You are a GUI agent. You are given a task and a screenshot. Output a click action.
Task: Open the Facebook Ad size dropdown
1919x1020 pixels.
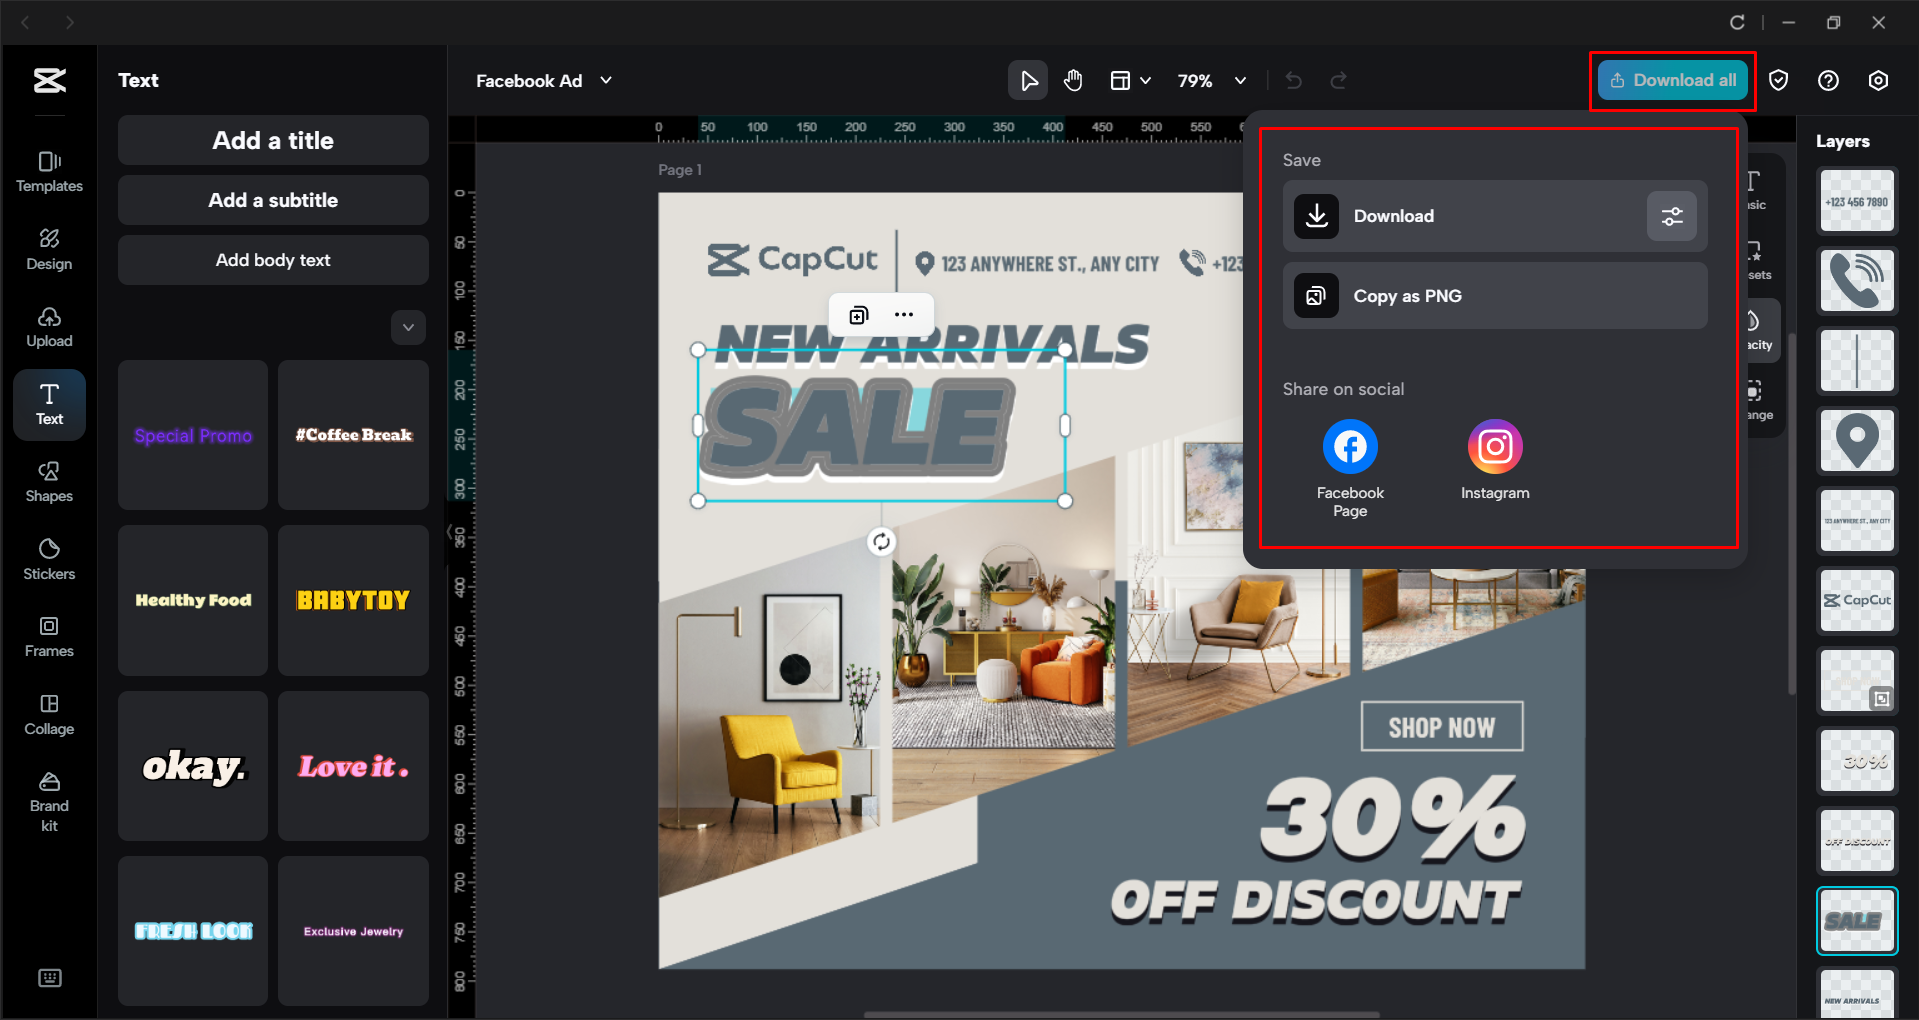point(605,81)
